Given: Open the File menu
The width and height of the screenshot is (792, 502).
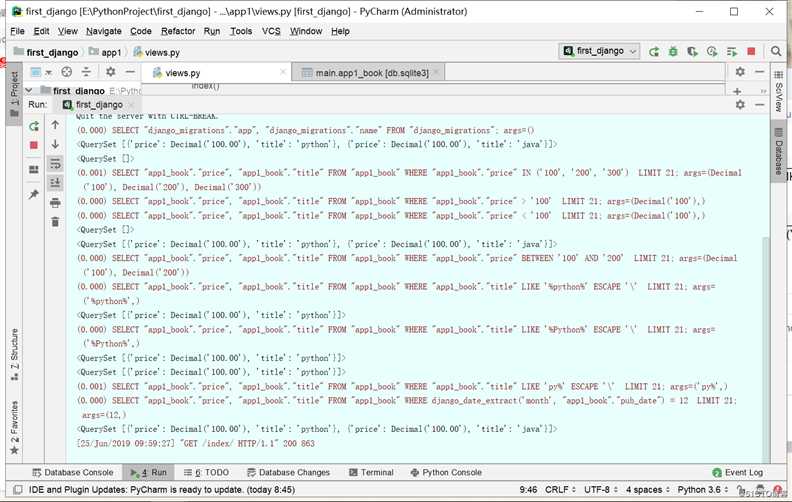Looking at the screenshot, I should (x=17, y=31).
